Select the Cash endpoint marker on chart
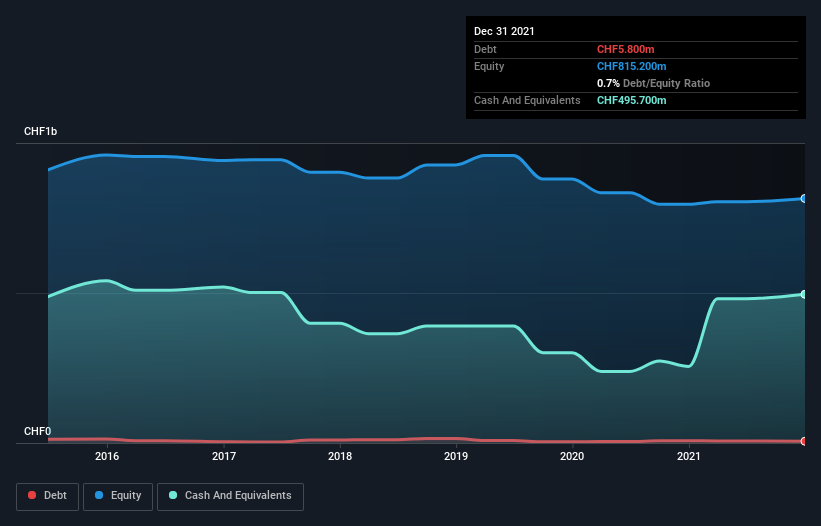 point(804,294)
